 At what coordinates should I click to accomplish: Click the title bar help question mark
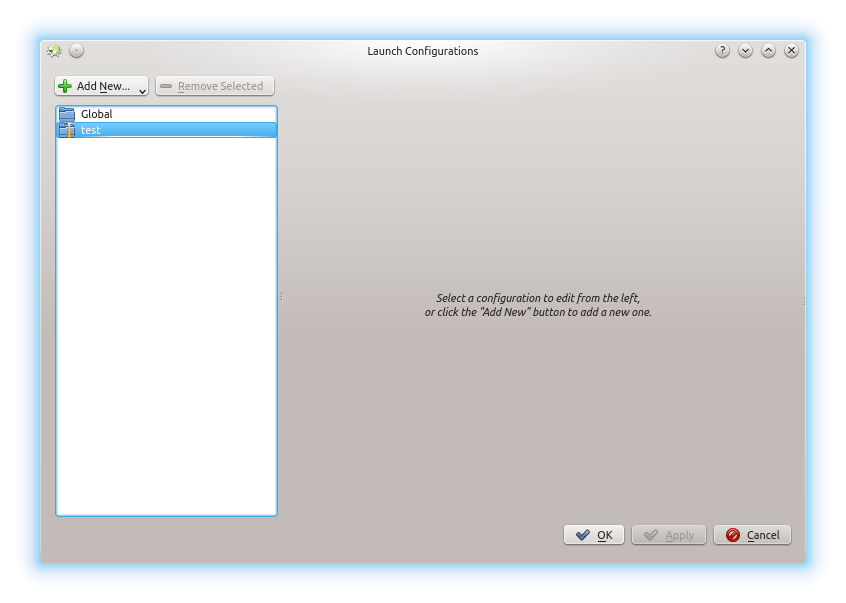pyautogui.click(x=722, y=51)
